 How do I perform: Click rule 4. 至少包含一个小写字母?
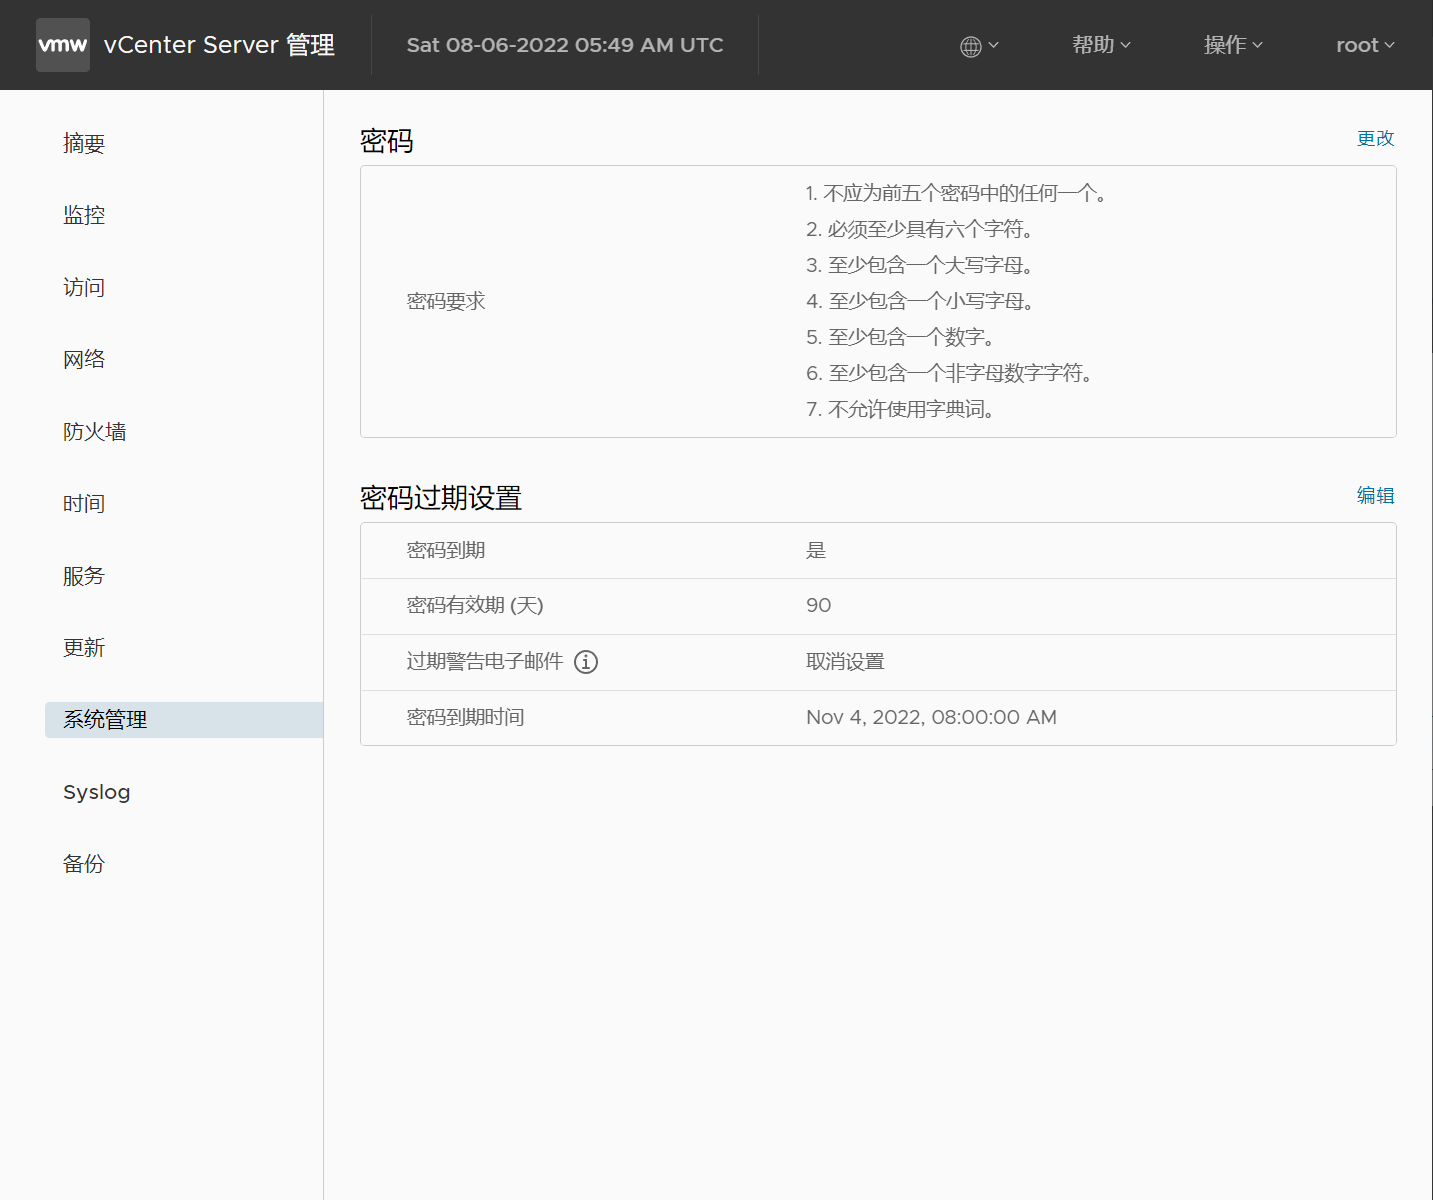click(x=920, y=301)
